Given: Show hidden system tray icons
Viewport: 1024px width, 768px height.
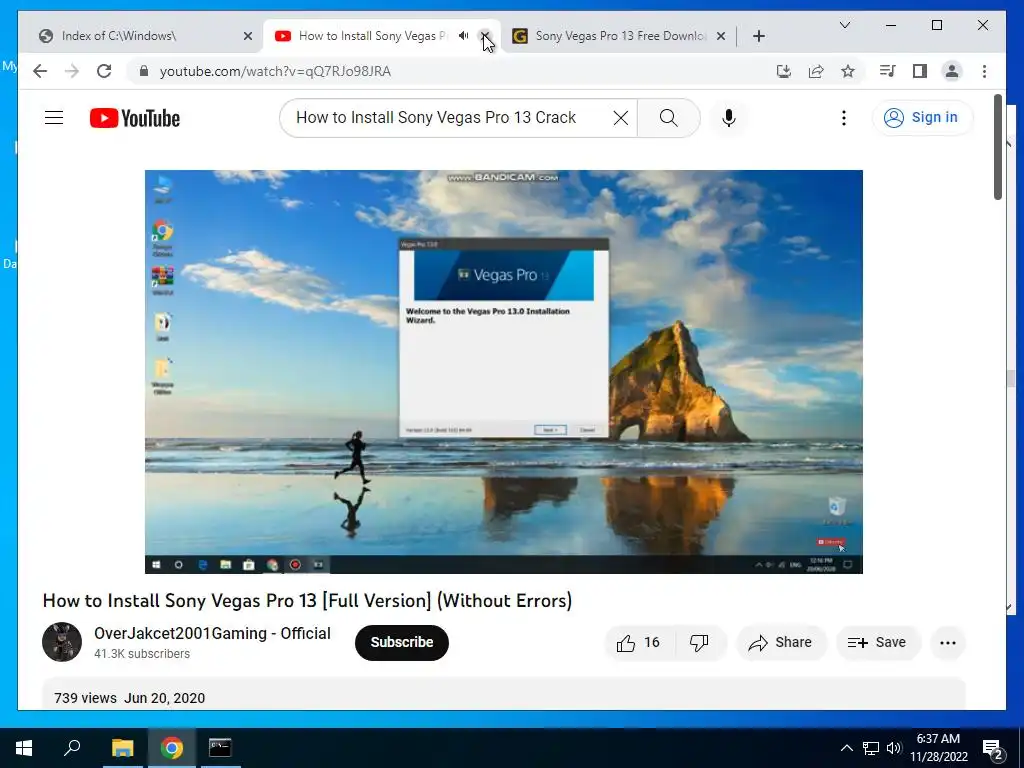Looking at the screenshot, I should pyautogui.click(x=846, y=748).
